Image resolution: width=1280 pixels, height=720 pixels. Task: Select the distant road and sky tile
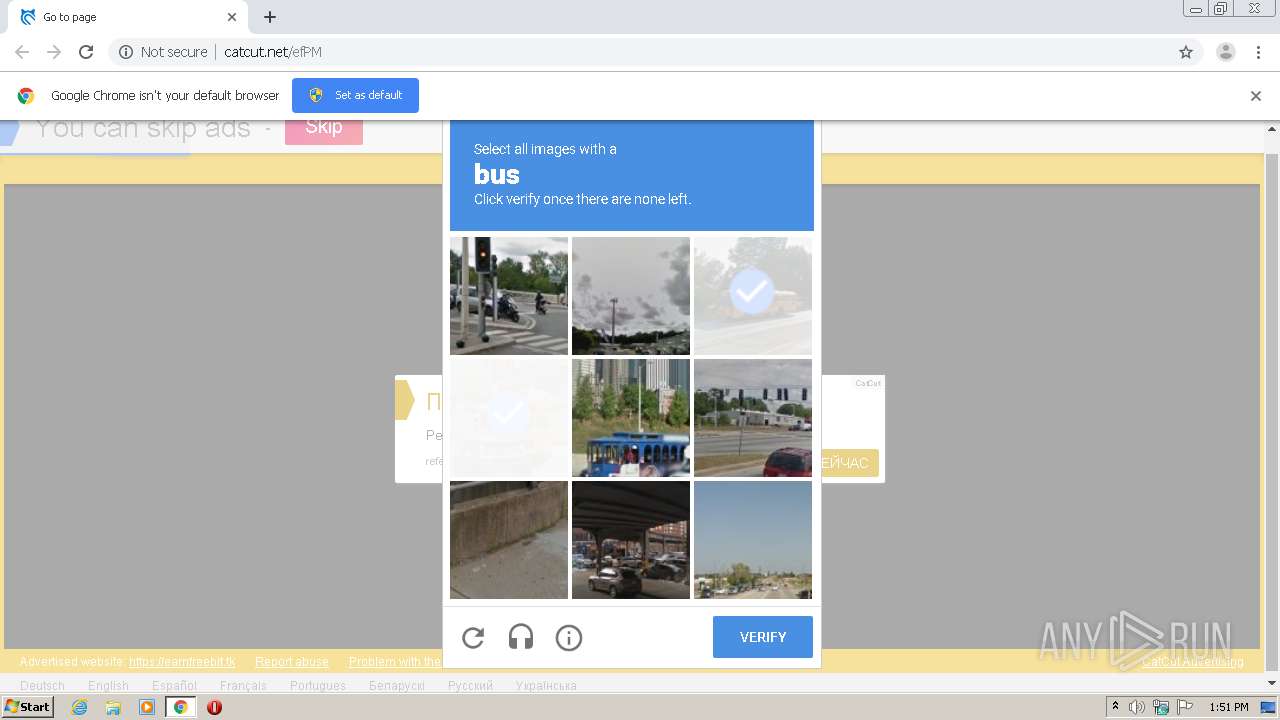tap(753, 540)
